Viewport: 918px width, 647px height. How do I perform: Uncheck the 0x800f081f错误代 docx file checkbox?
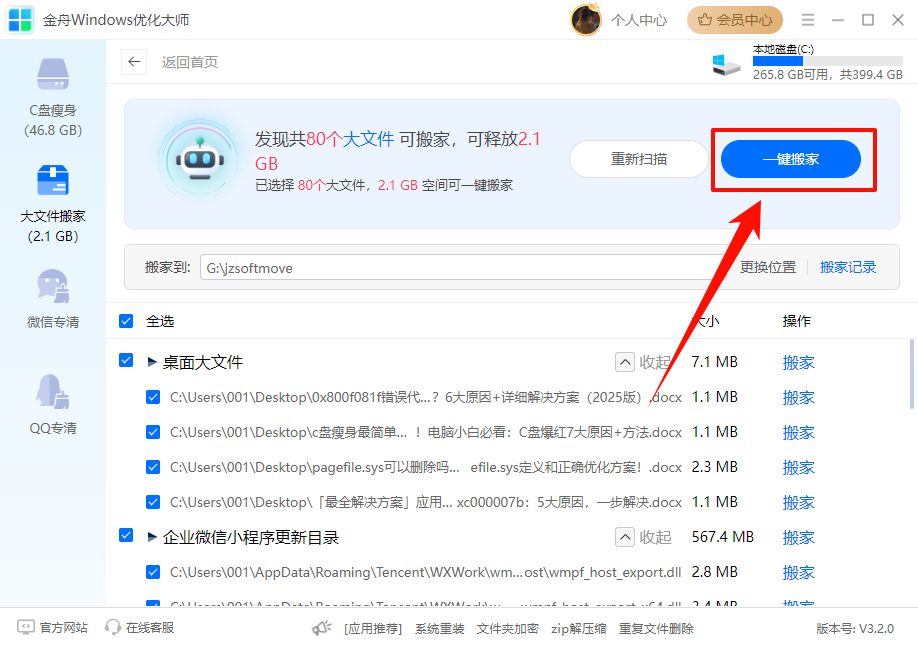153,397
